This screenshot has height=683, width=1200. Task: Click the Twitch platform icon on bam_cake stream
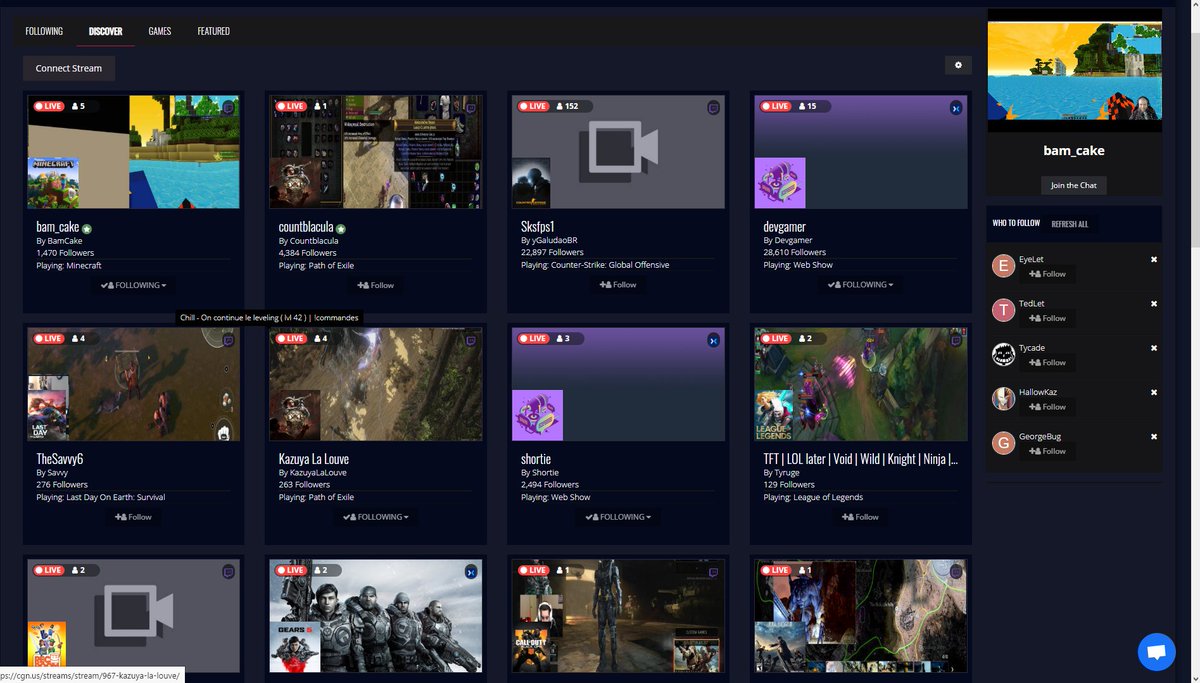tap(229, 107)
